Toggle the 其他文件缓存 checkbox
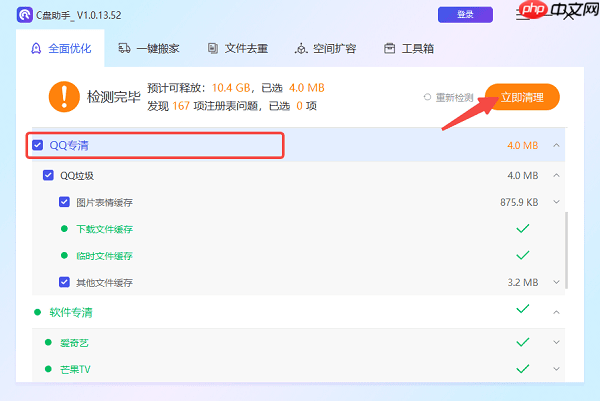This screenshot has width=600, height=401. click(64, 282)
